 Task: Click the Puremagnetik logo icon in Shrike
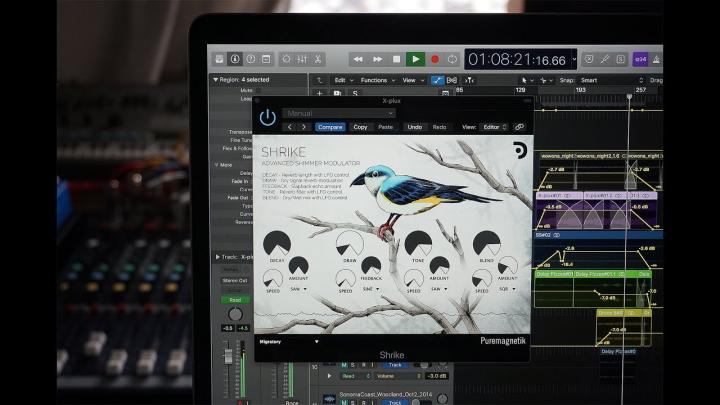point(520,151)
